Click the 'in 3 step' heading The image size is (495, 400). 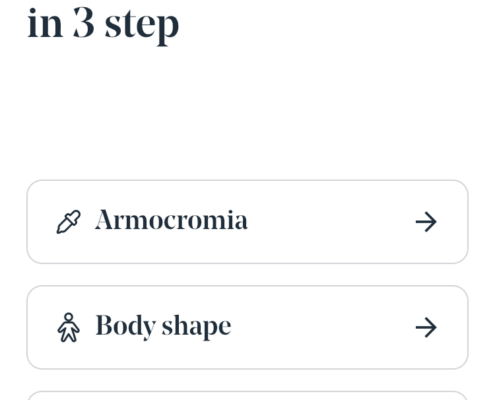point(103,25)
